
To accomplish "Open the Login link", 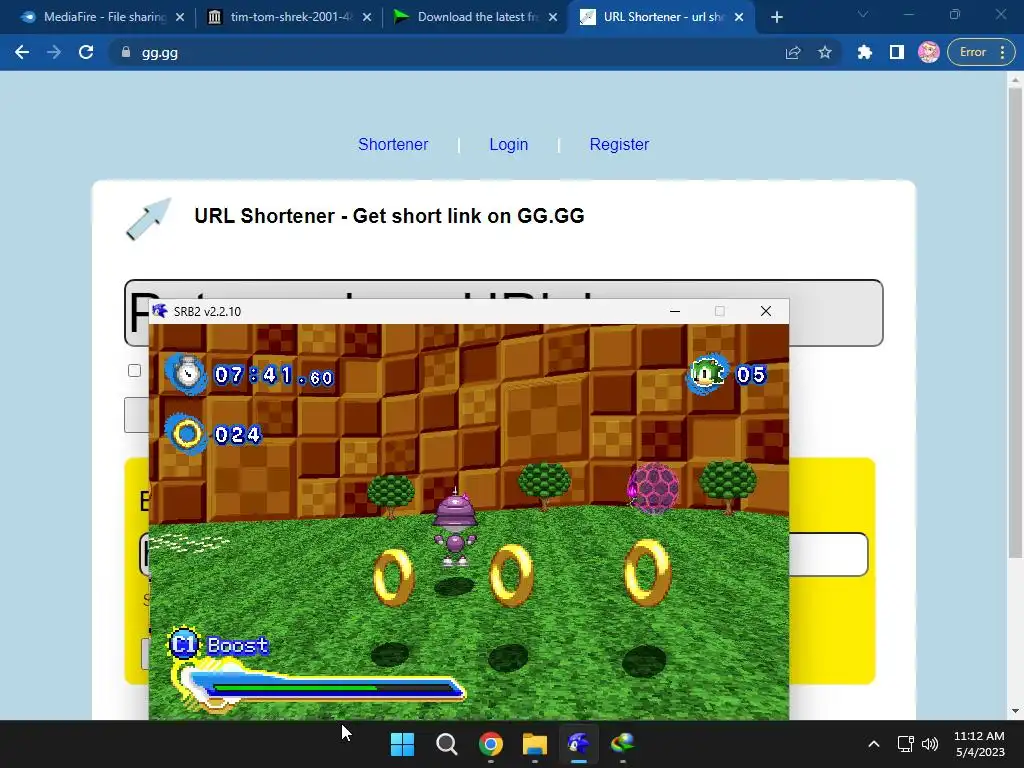I will (x=509, y=144).
